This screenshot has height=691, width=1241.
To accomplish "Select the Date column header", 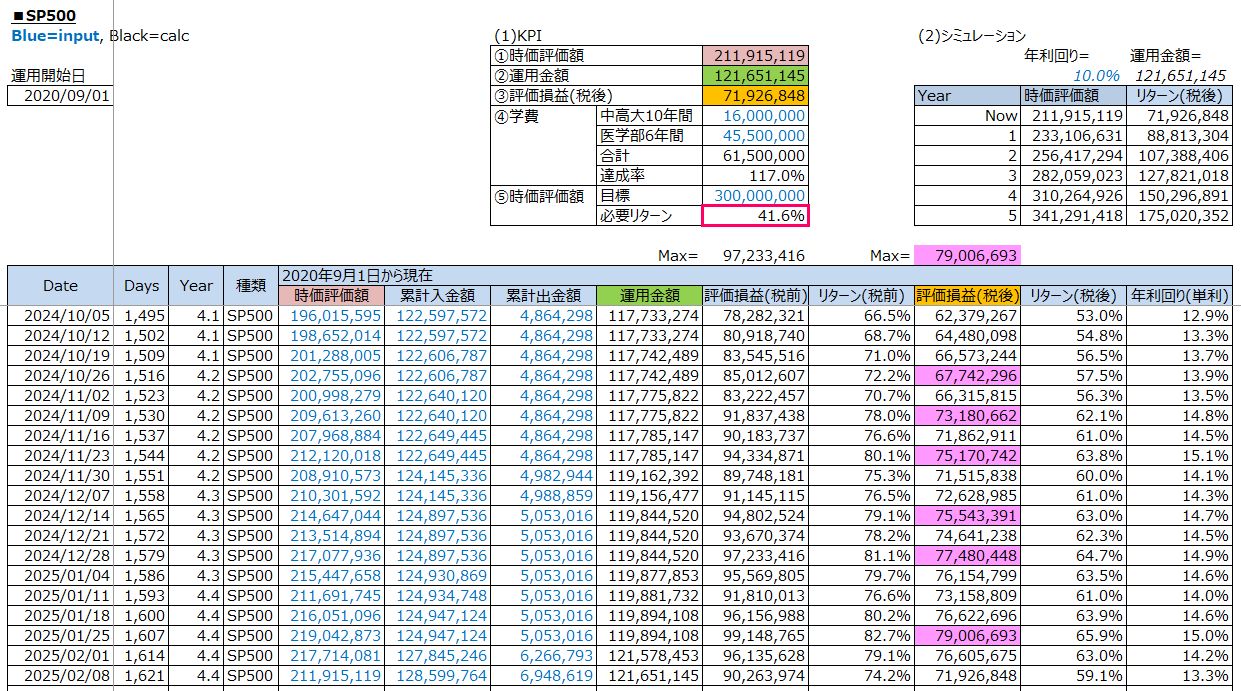I will click(60, 285).
